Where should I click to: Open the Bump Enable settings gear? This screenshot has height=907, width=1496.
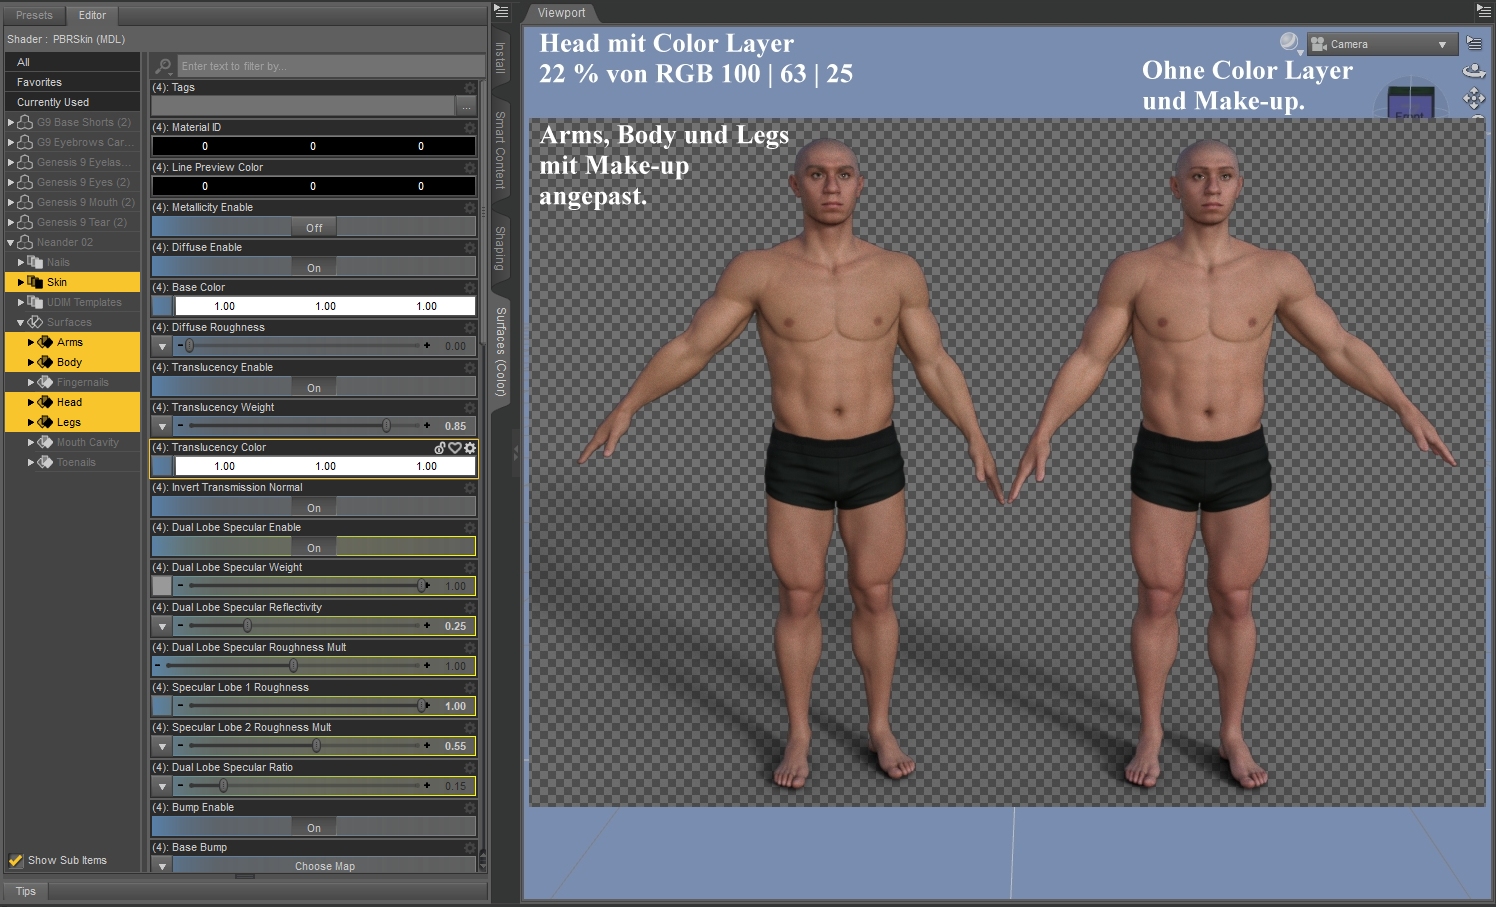pyautogui.click(x=470, y=808)
